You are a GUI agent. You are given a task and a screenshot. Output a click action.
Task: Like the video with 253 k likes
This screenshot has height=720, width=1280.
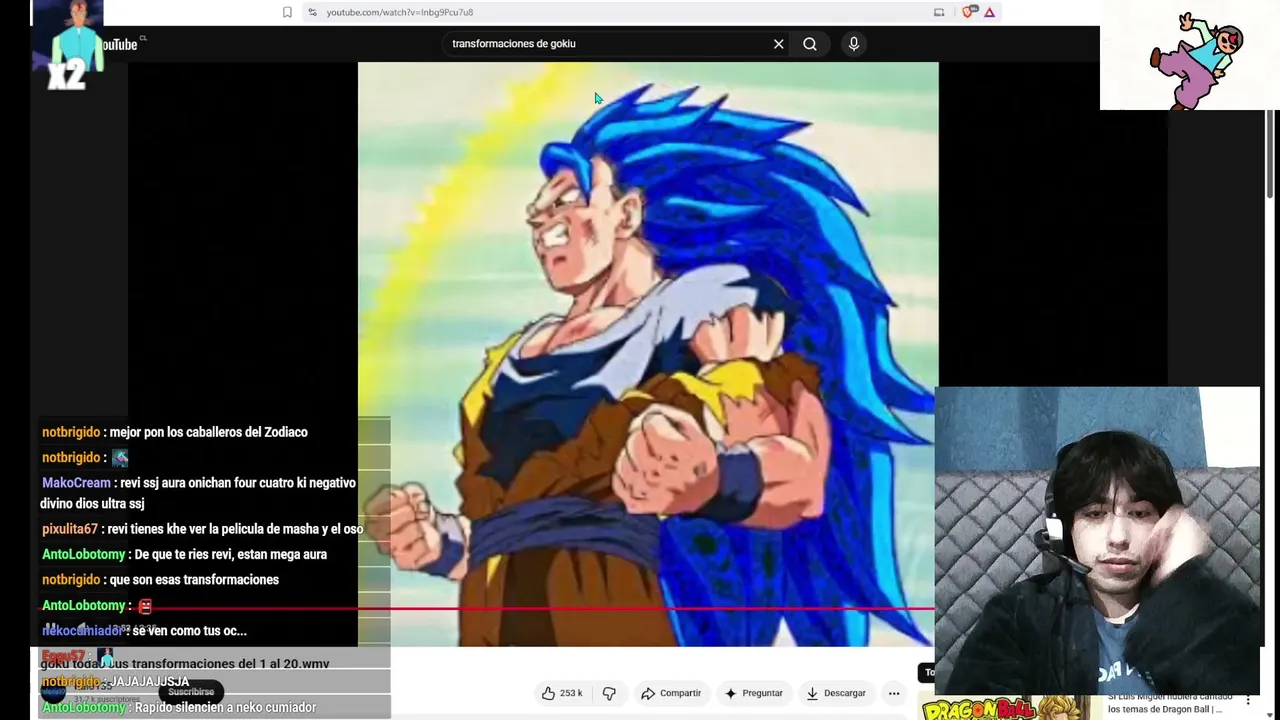[562, 693]
